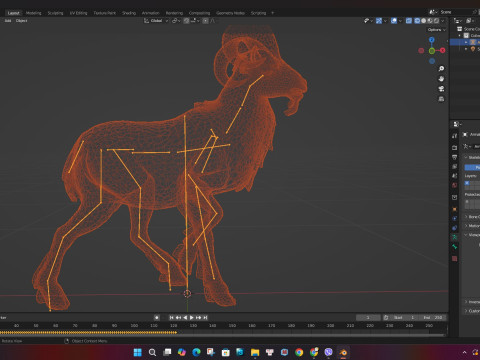The width and height of the screenshot is (480, 360).
Task: Switch to the Sculpting workspace tab
Action: click(x=55, y=13)
